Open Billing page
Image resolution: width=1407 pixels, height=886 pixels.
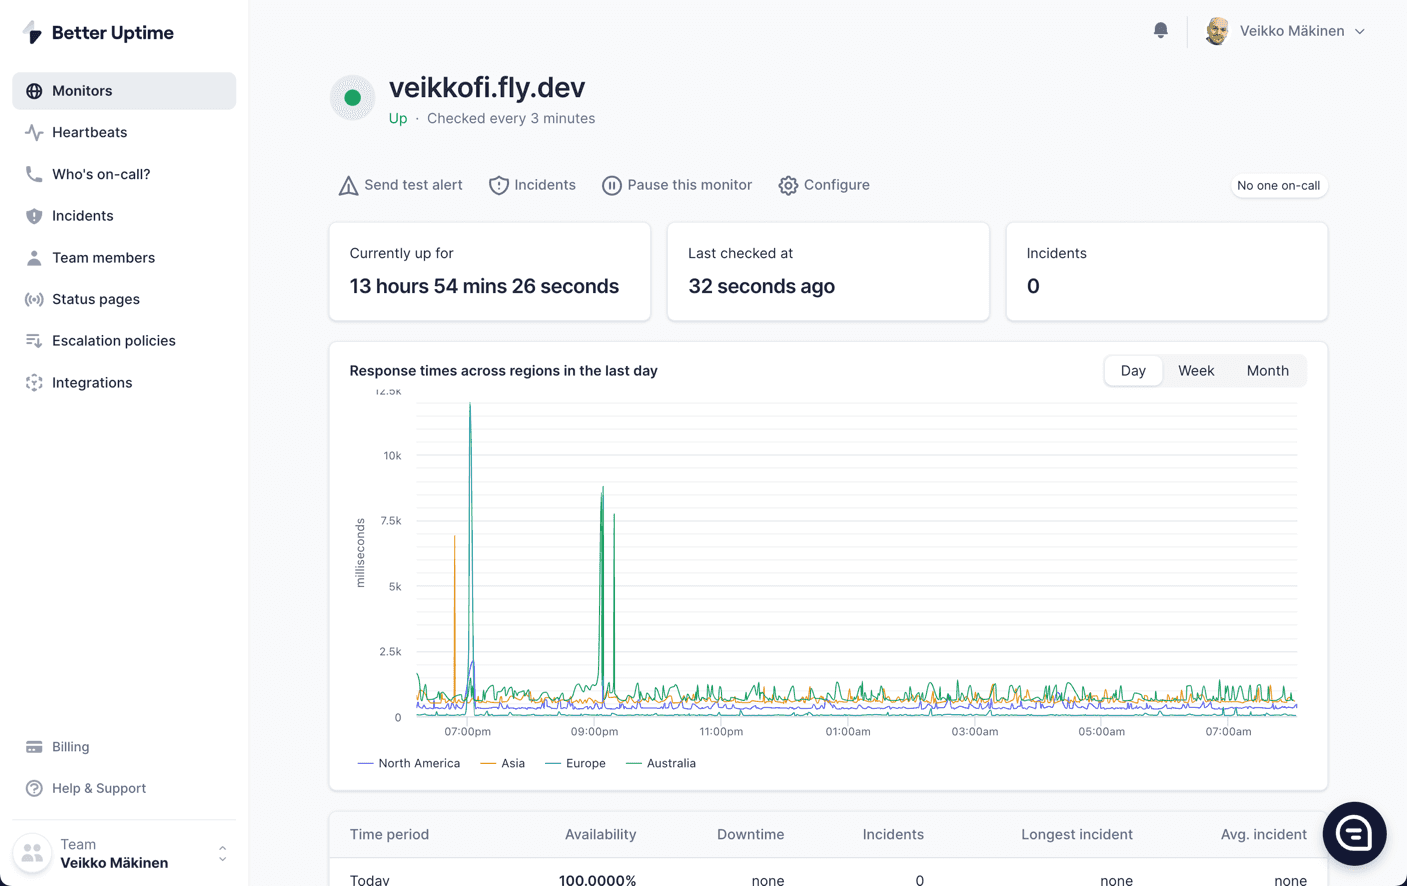point(70,747)
